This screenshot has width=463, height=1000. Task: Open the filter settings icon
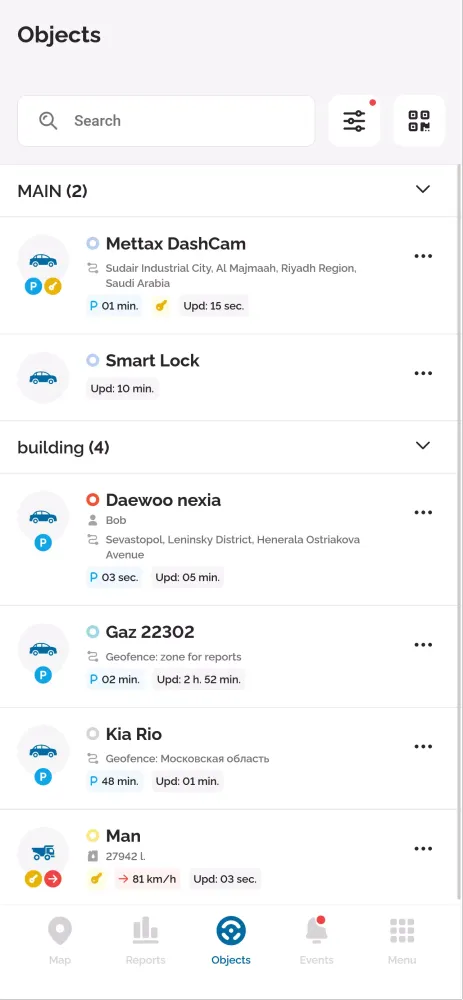tap(354, 121)
